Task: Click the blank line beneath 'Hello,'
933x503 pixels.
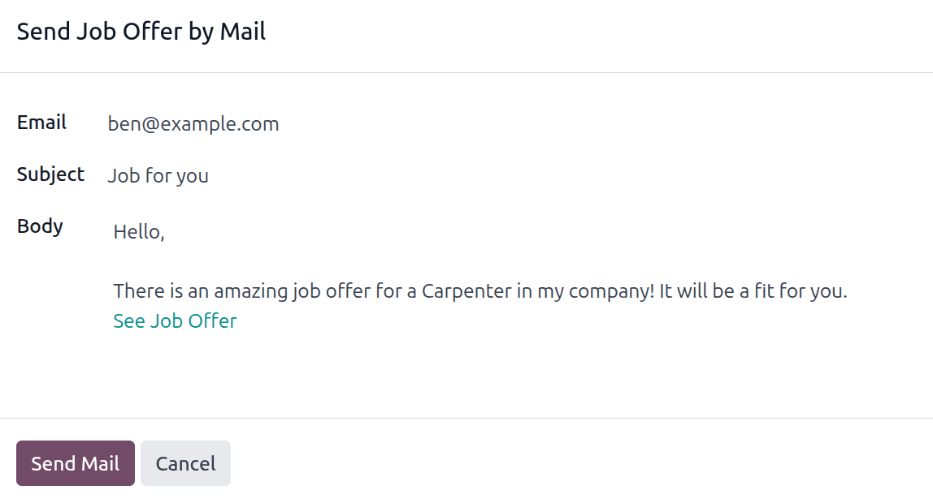Action: [300, 262]
